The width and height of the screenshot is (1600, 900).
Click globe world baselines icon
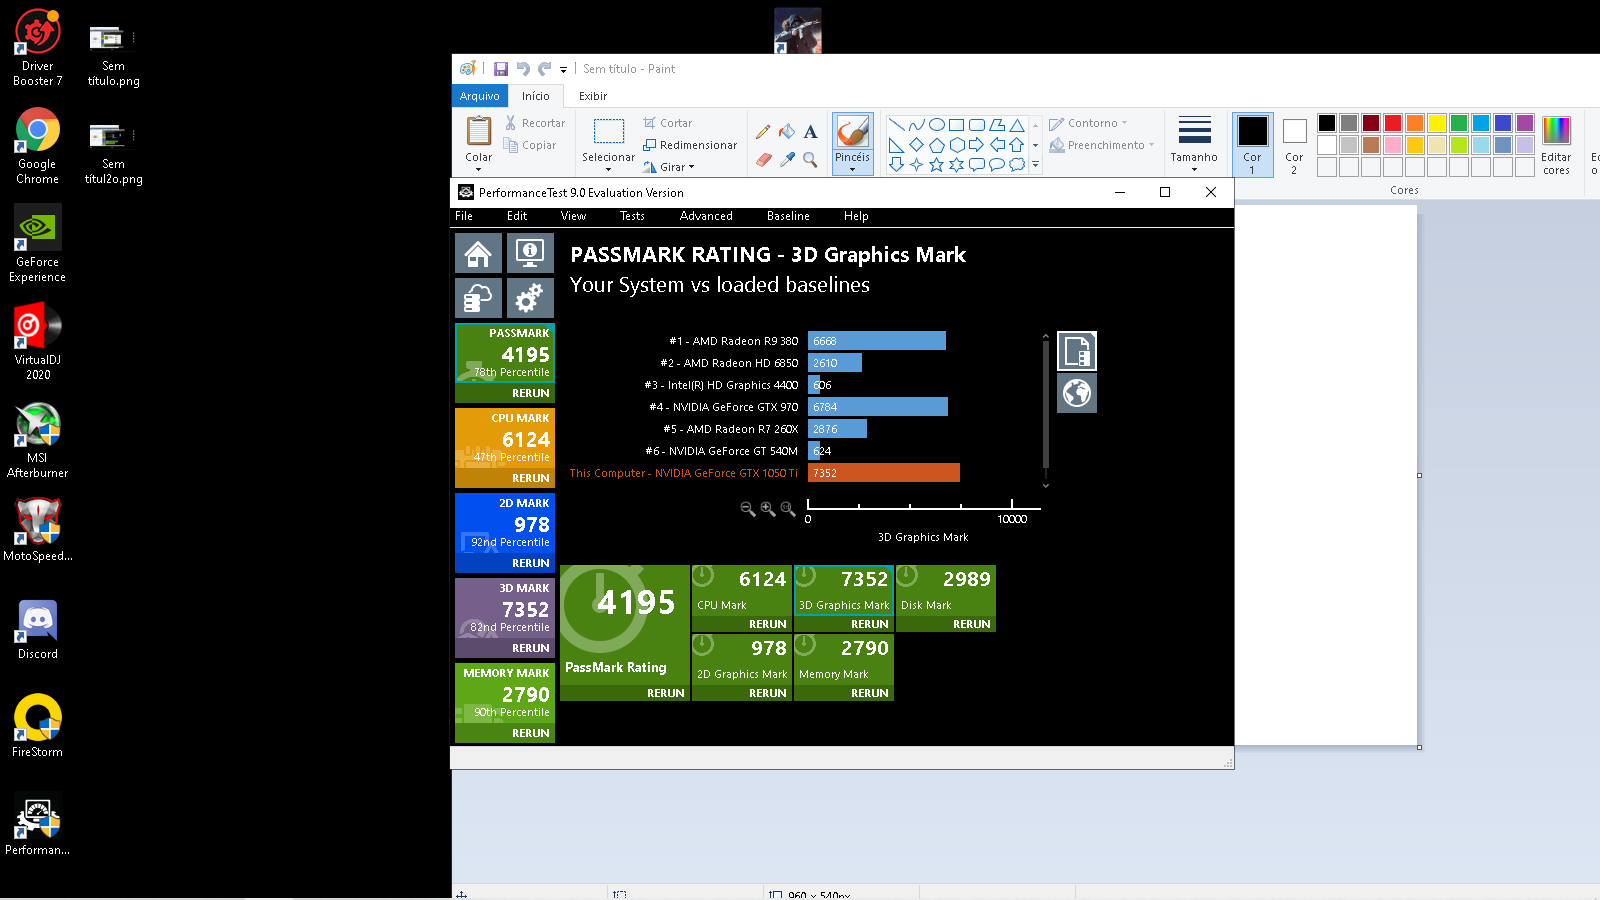pyautogui.click(x=1077, y=393)
